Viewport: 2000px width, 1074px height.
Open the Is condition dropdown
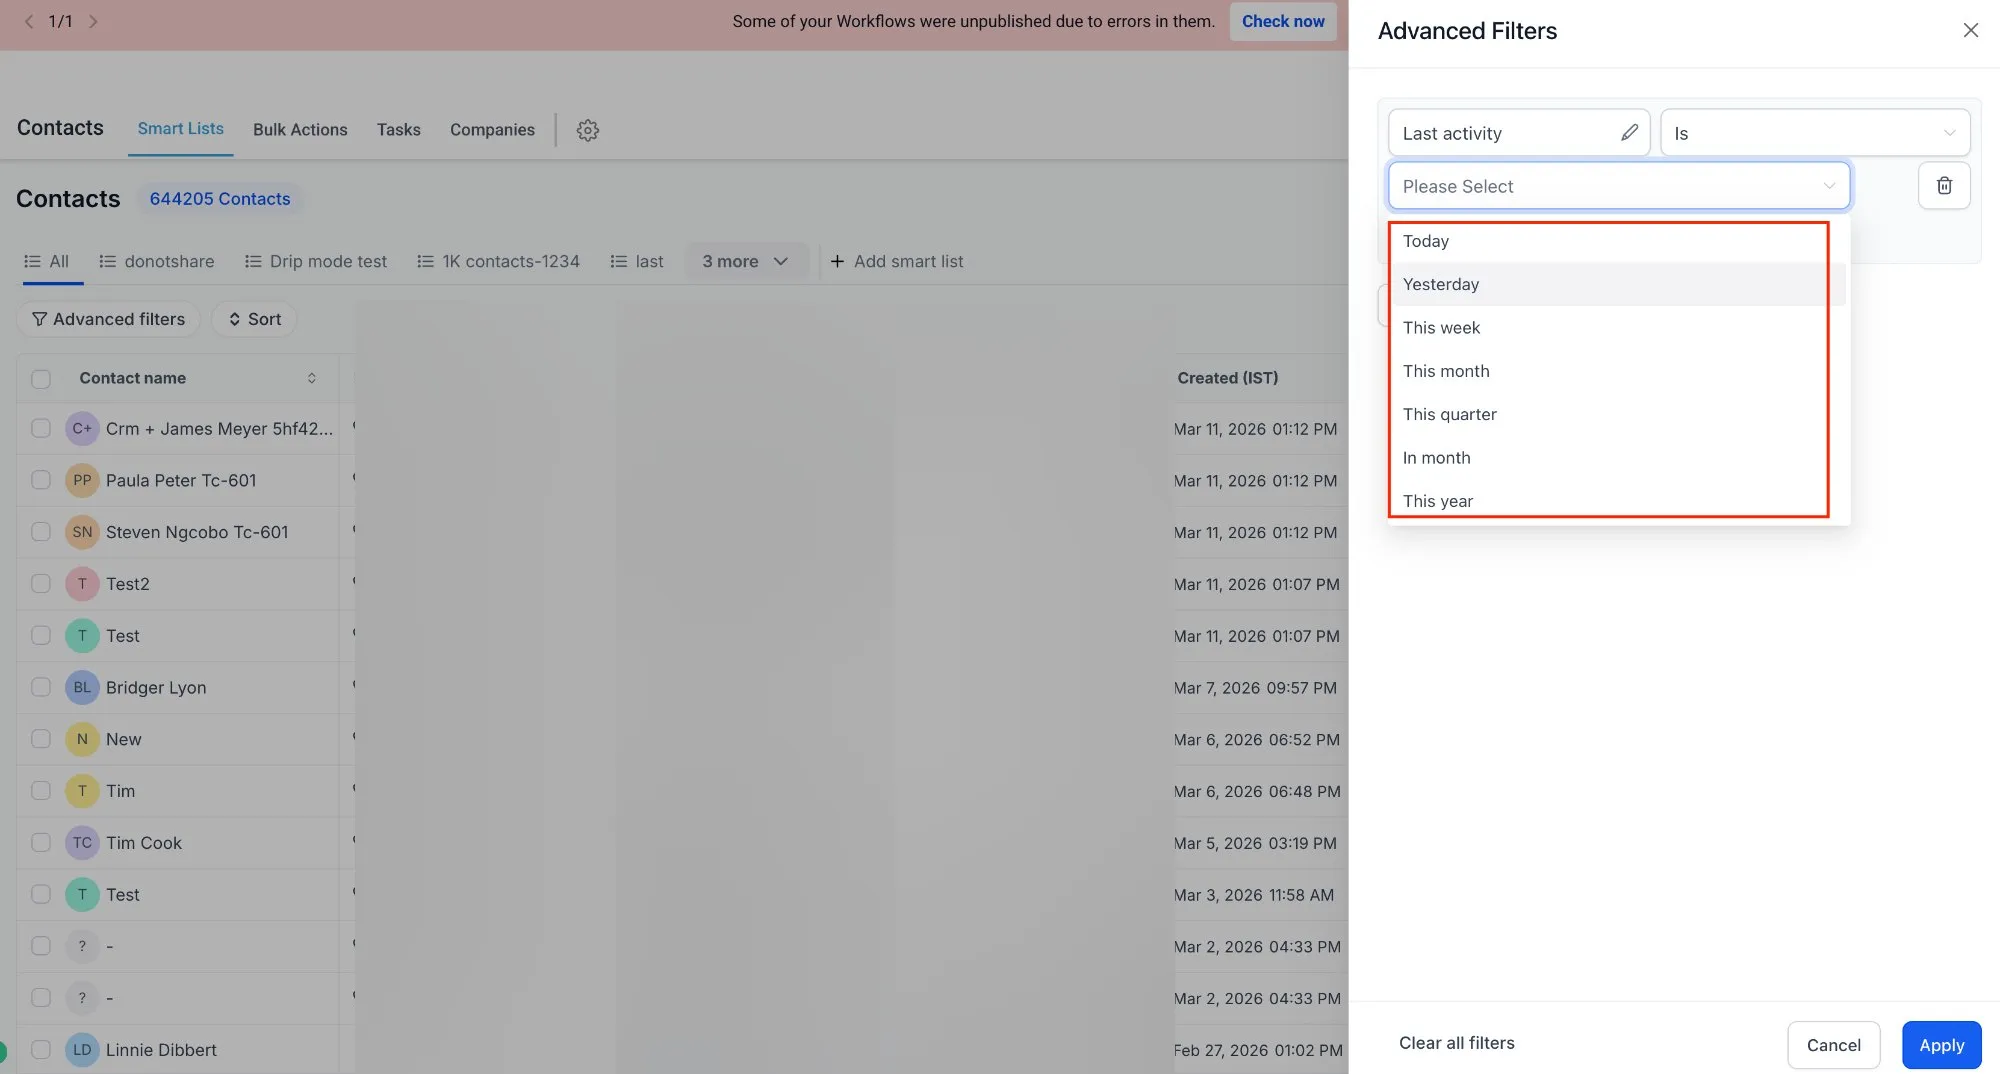[x=1814, y=132]
